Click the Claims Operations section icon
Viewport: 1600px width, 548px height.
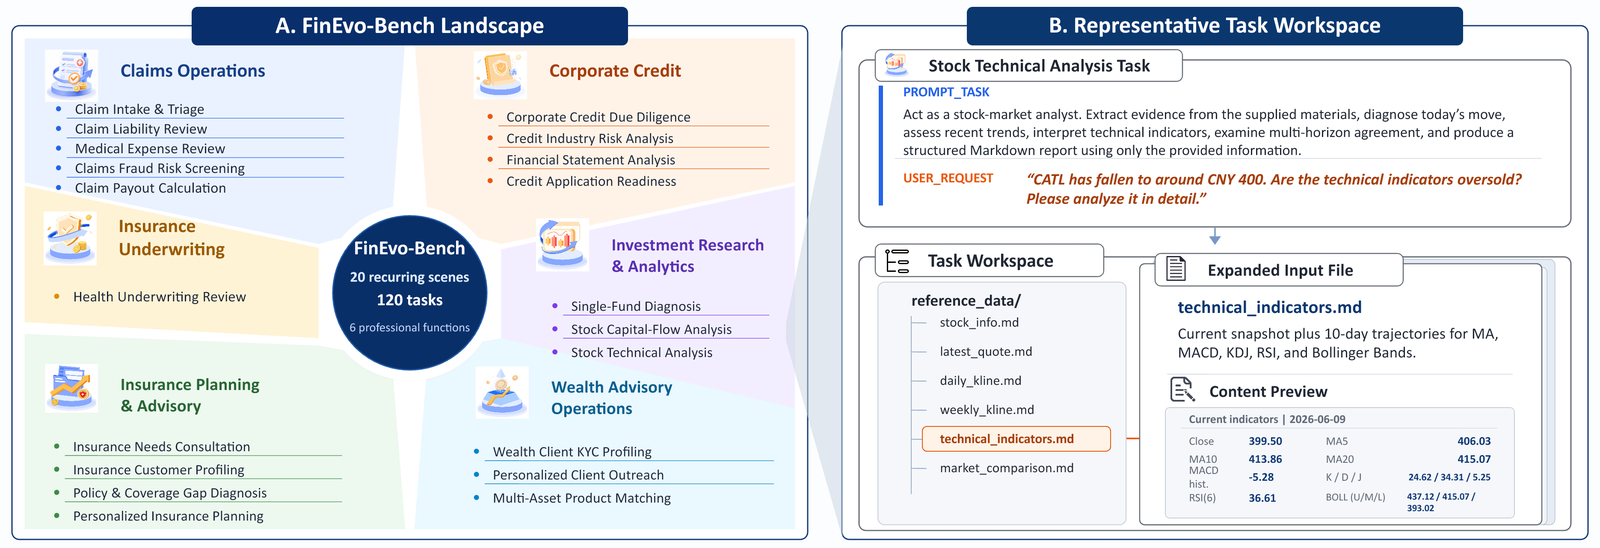point(70,75)
